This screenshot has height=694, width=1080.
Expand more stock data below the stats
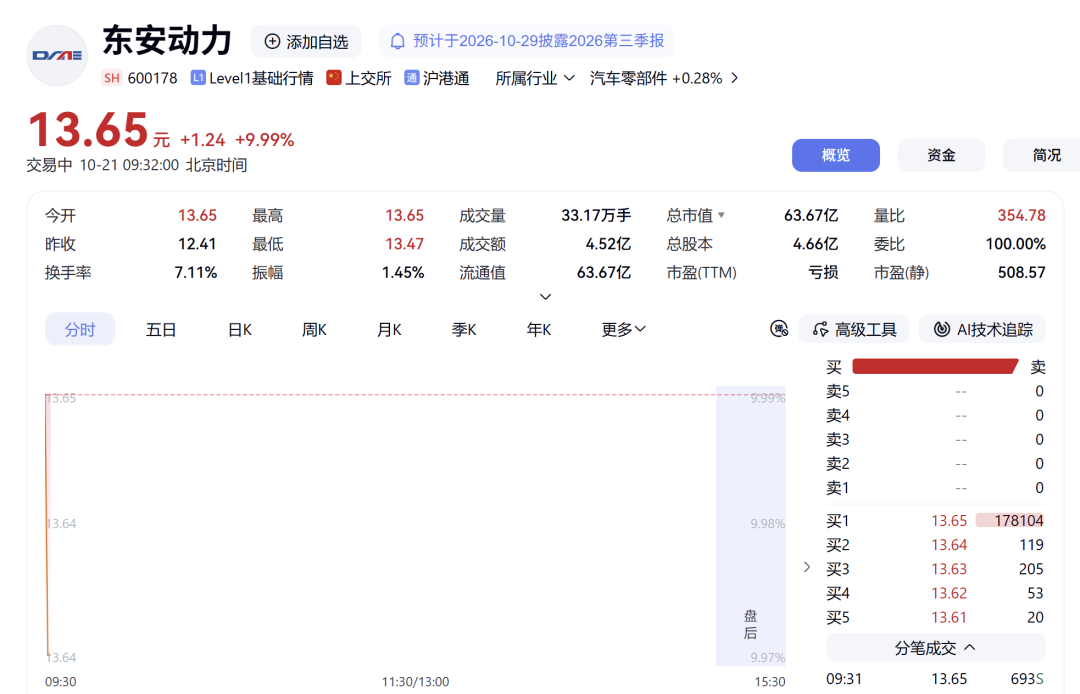[x=546, y=297]
